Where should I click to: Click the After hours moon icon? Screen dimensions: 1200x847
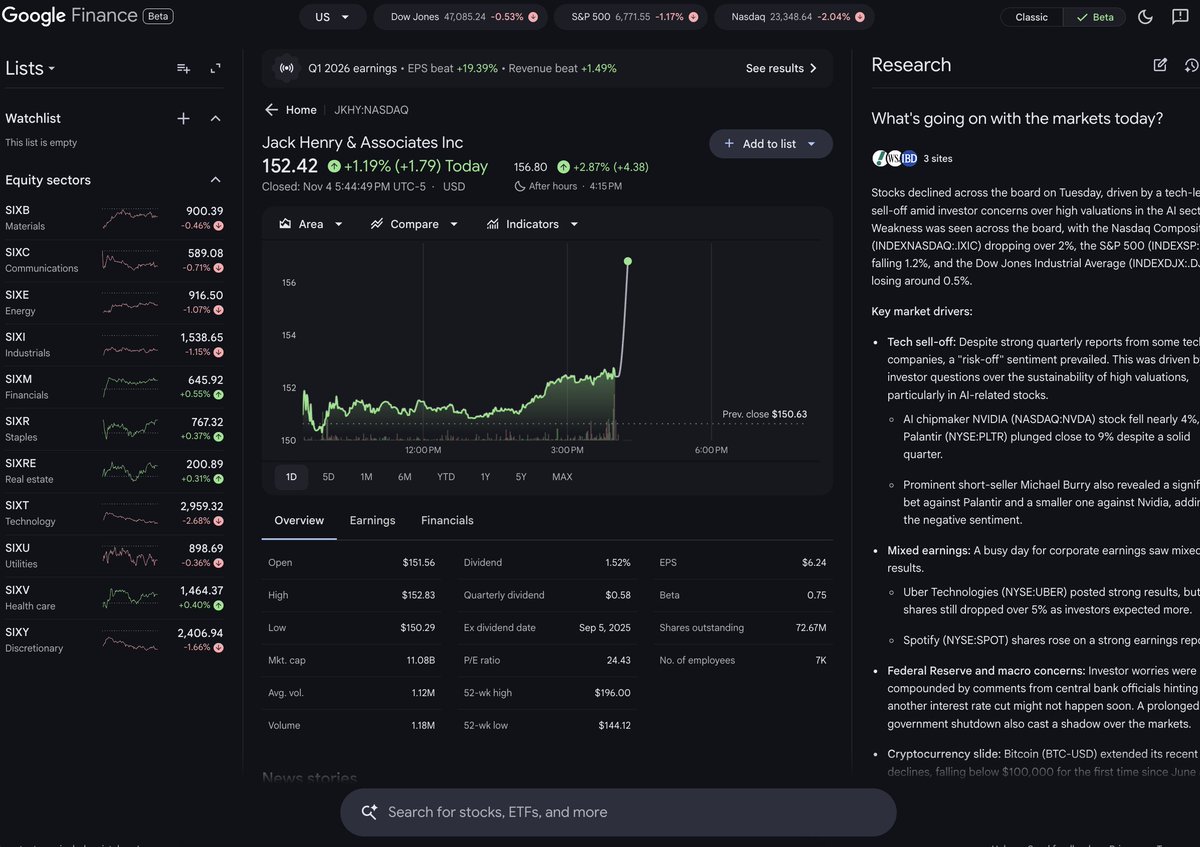tap(519, 186)
